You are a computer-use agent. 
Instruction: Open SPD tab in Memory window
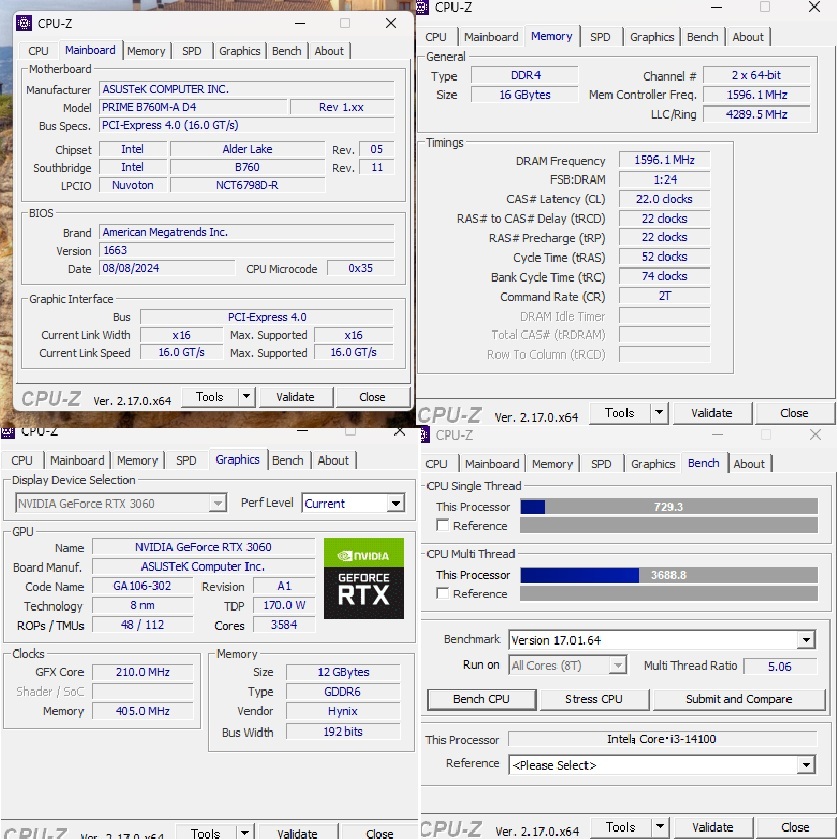point(600,37)
